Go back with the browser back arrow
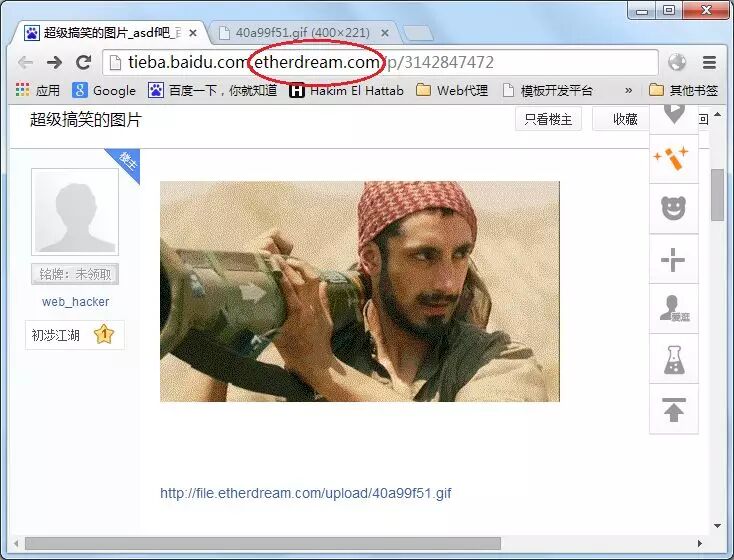The image size is (734, 560). pyautogui.click(x=25, y=62)
